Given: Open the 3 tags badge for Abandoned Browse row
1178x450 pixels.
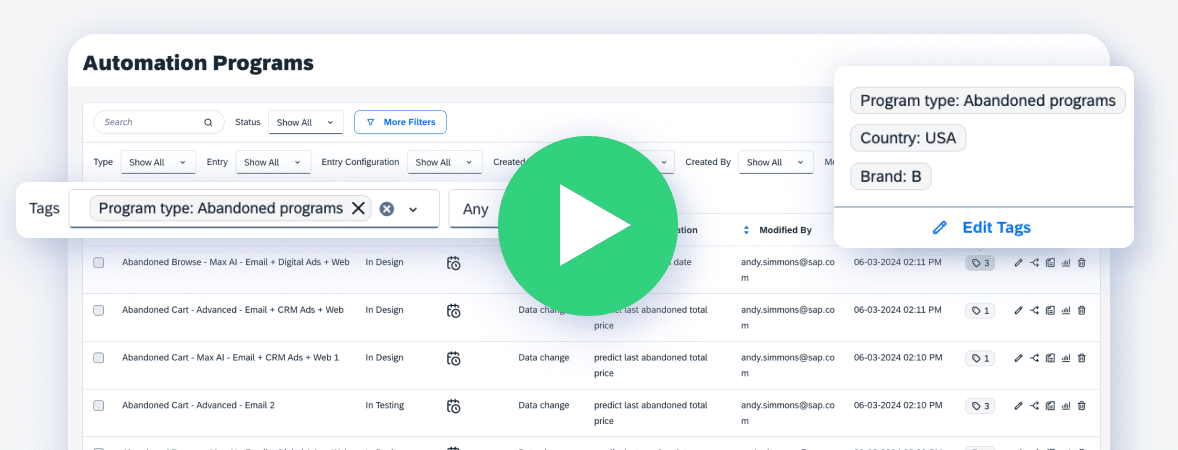Looking at the screenshot, I should (980, 263).
